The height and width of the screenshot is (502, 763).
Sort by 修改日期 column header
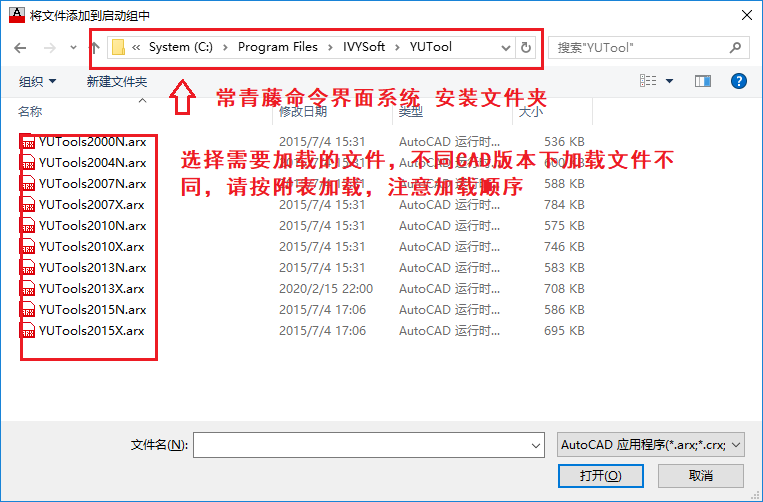click(x=303, y=112)
